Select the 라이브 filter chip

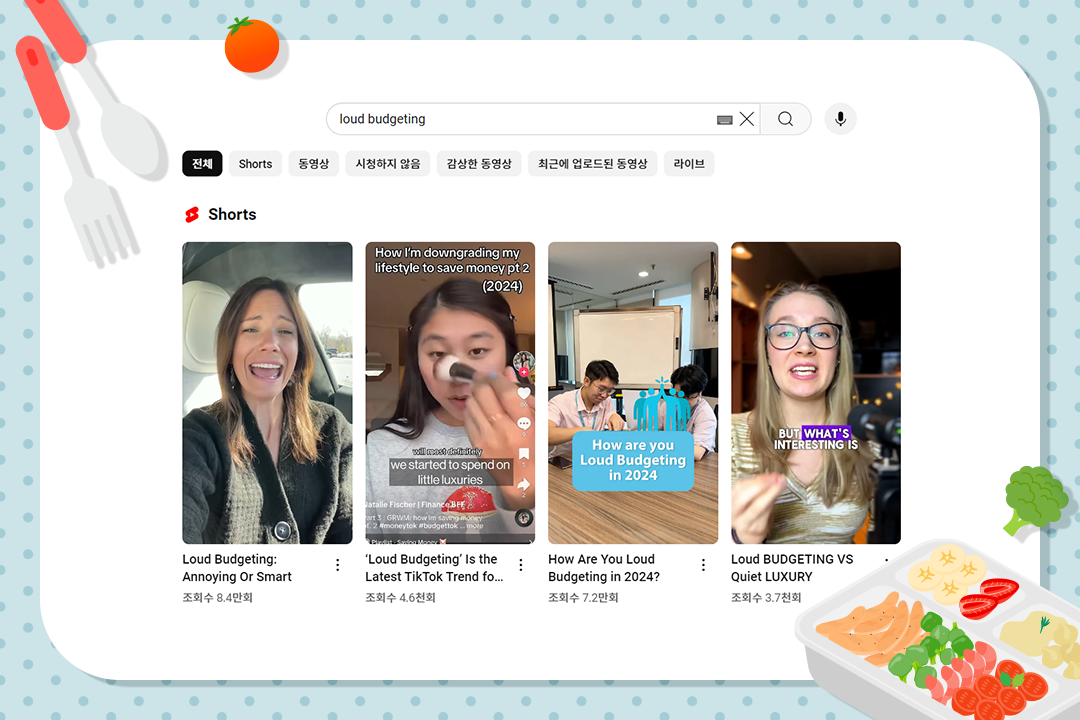[x=689, y=164]
